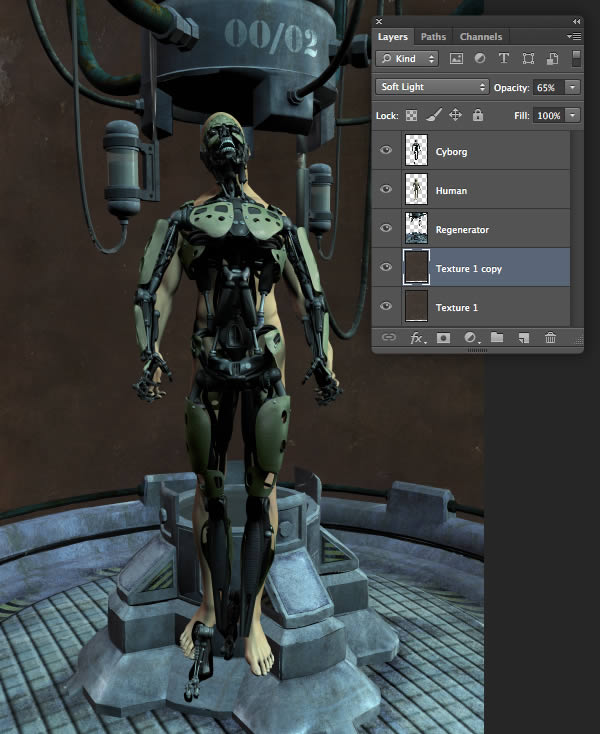The height and width of the screenshot is (734, 600).
Task: Filter layers by type layer icon
Action: coord(504,59)
